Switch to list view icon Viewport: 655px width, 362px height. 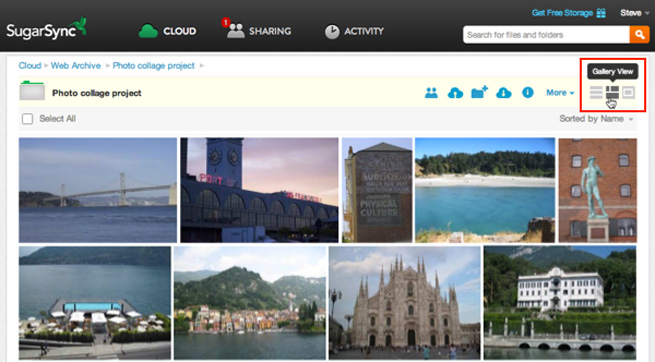[x=596, y=92]
